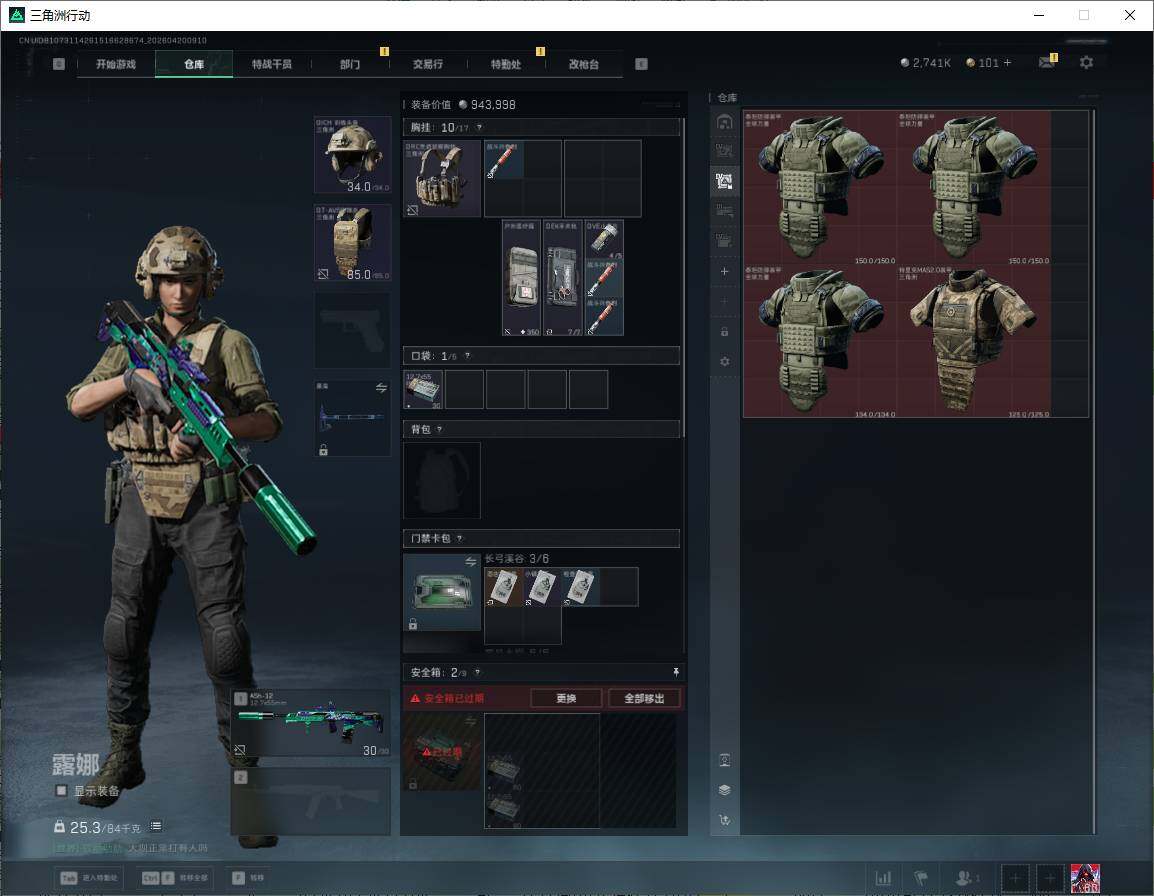The image size is (1154, 896).
Task: Click the stash vertical scrollbar
Action: 1094,471
